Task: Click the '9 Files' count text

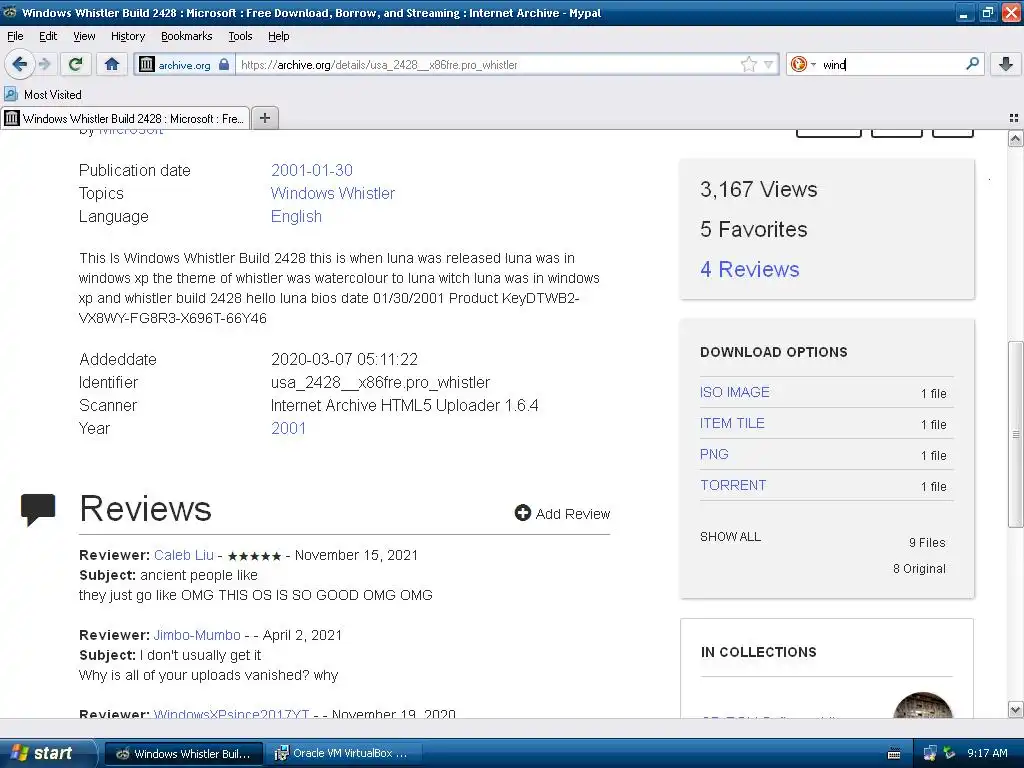Action: pyautogui.click(x=927, y=543)
